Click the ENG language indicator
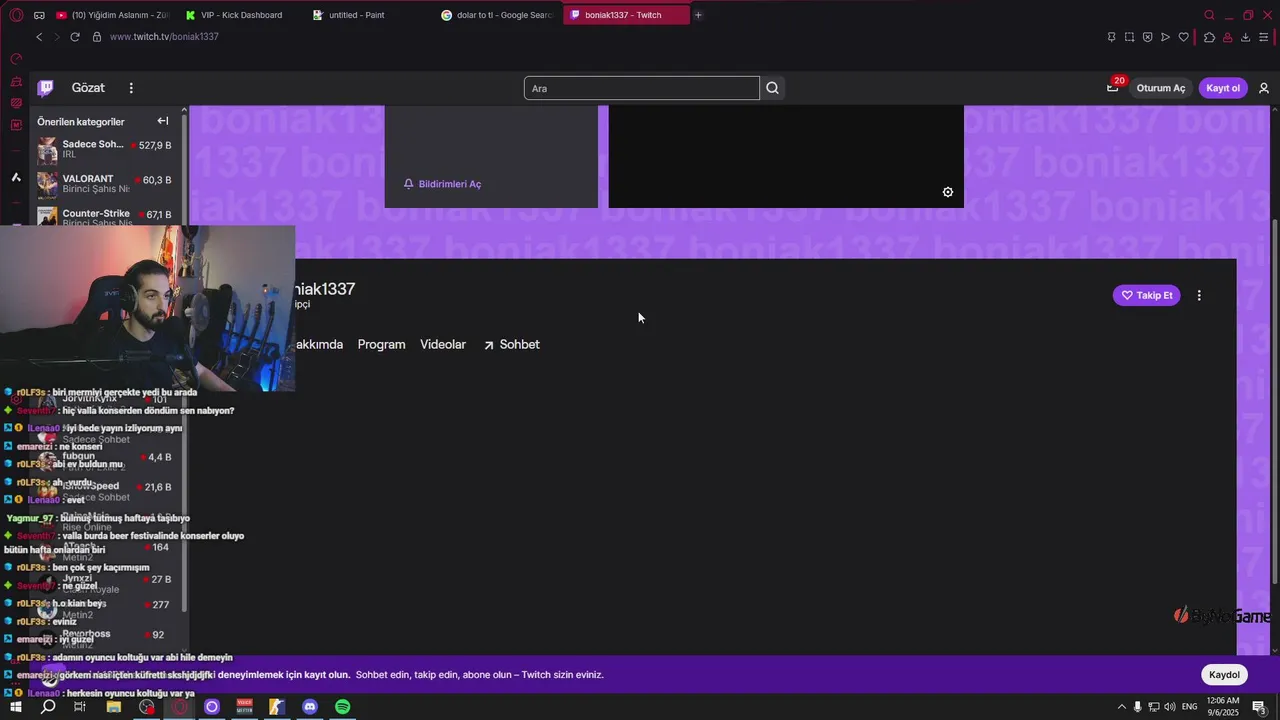This screenshot has width=1280, height=720. tap(1190, 707)
